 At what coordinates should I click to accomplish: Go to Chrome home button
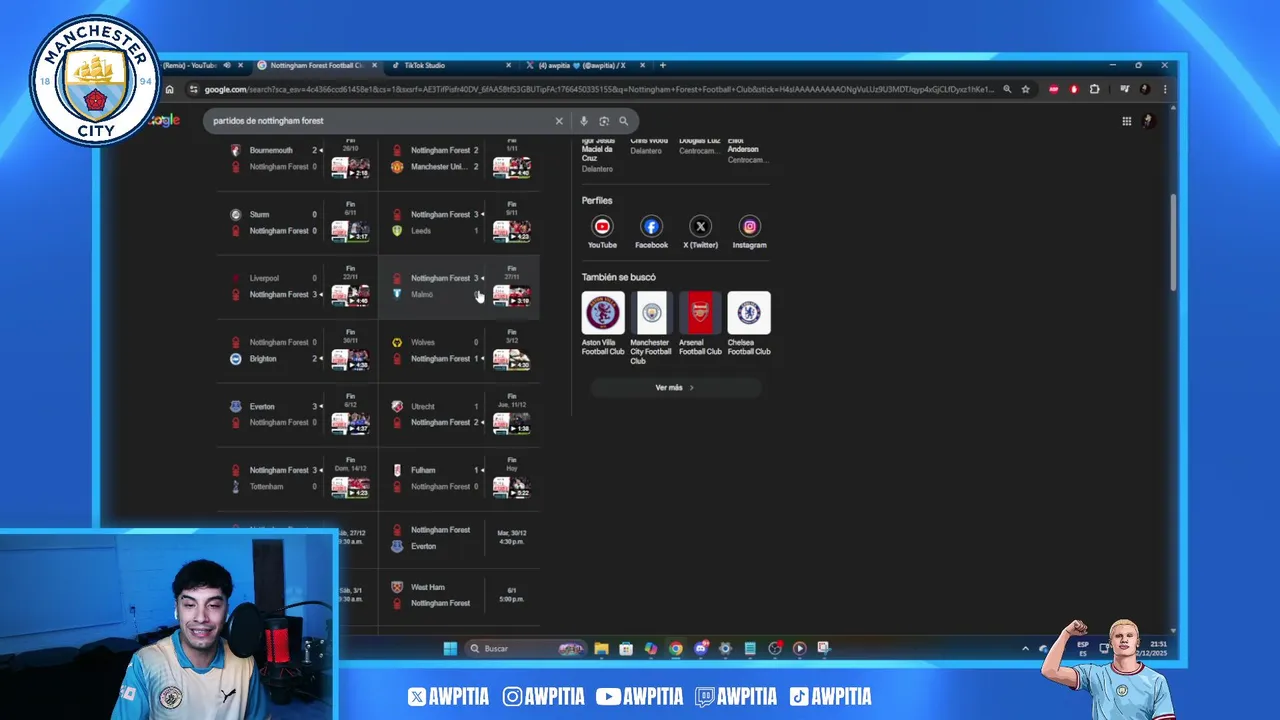pyautogui.click(x=169, y=89)
